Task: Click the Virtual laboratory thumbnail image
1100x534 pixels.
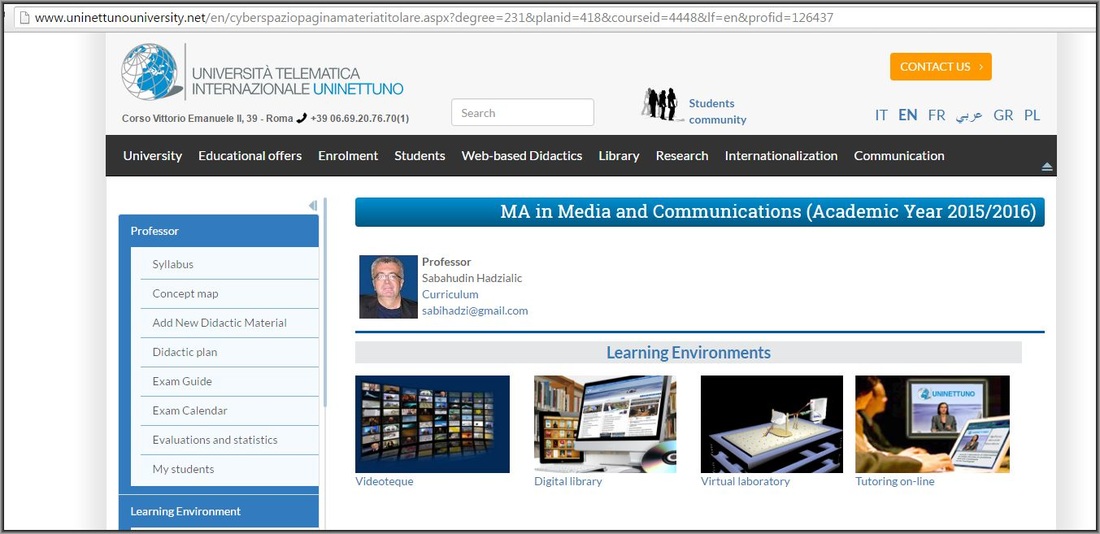Action: 772,424
